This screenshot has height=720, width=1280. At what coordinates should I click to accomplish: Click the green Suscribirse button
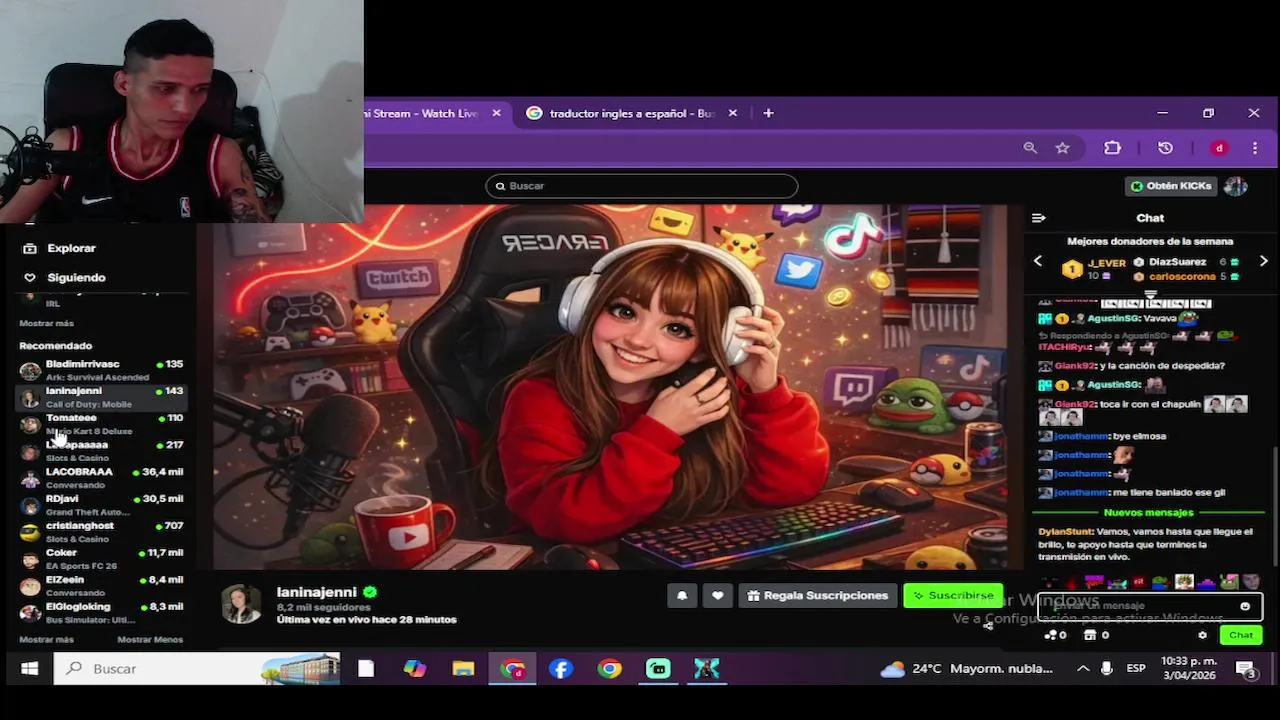pyautogui.click(x=953, y=595)
